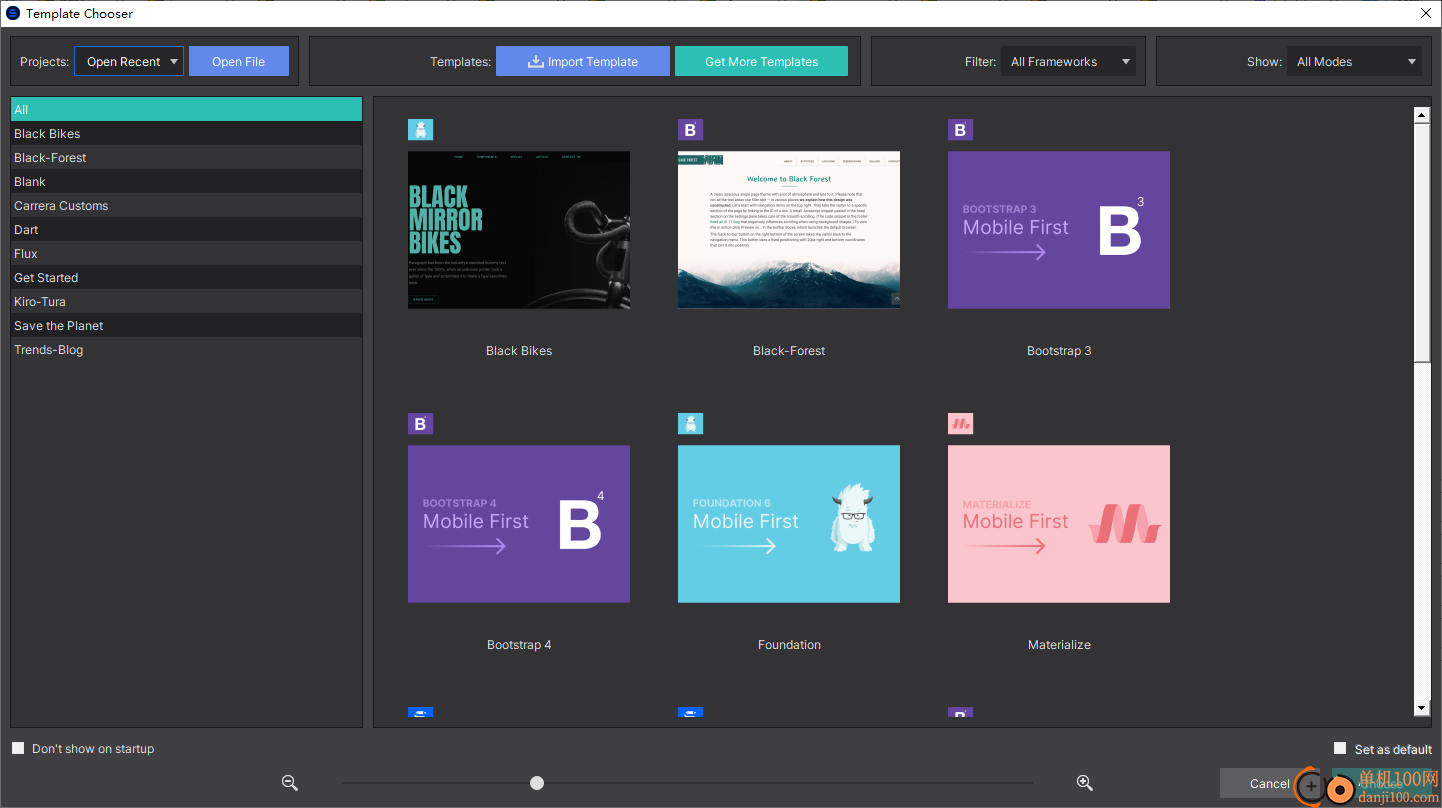Image resolution: width=1442 pixels, height=808 pixels.
Task: Tick the Set as default checkbox
Action: click(x=1340, y=748)
